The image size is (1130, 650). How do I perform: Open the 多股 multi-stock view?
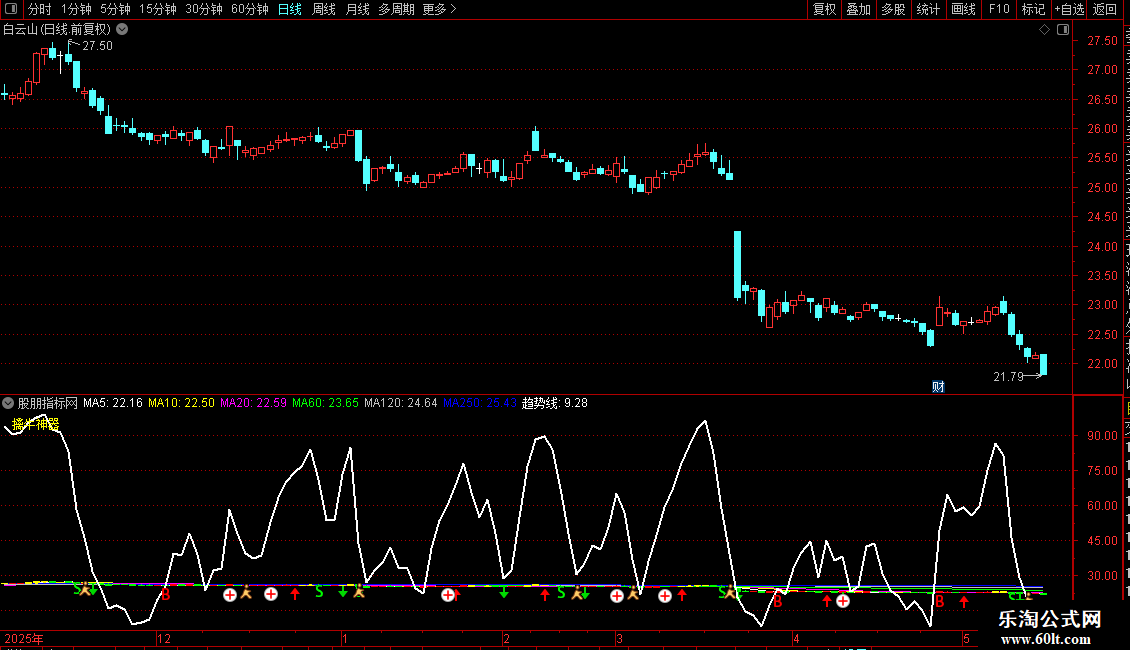pyautogui.click(x=893, y=9)
